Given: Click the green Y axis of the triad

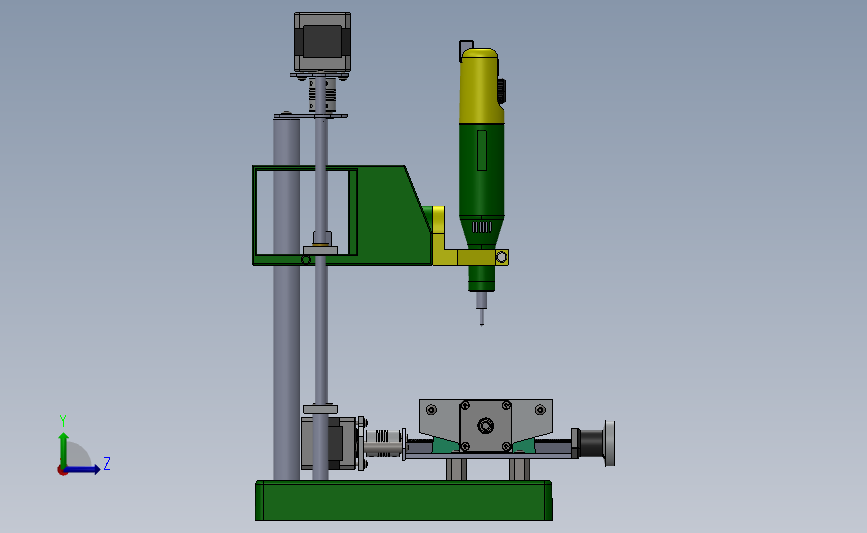Looking at the screenshot, I should (x=64, y=451).
